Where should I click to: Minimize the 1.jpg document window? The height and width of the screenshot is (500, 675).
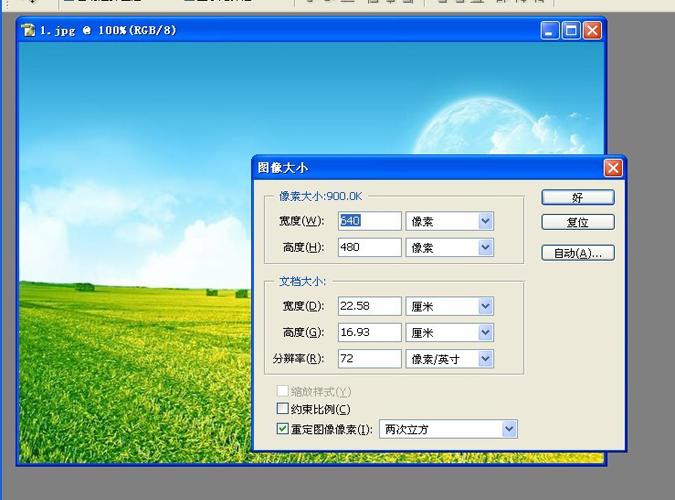(551, 31)
